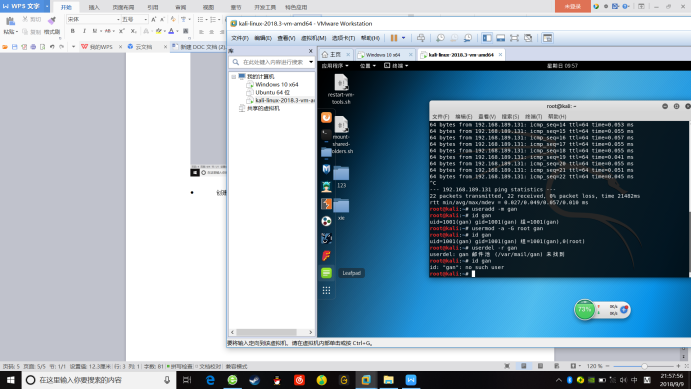Open Burp Suite icon in the Kali dock
692x389 pixels.
[x=326, y=204]
